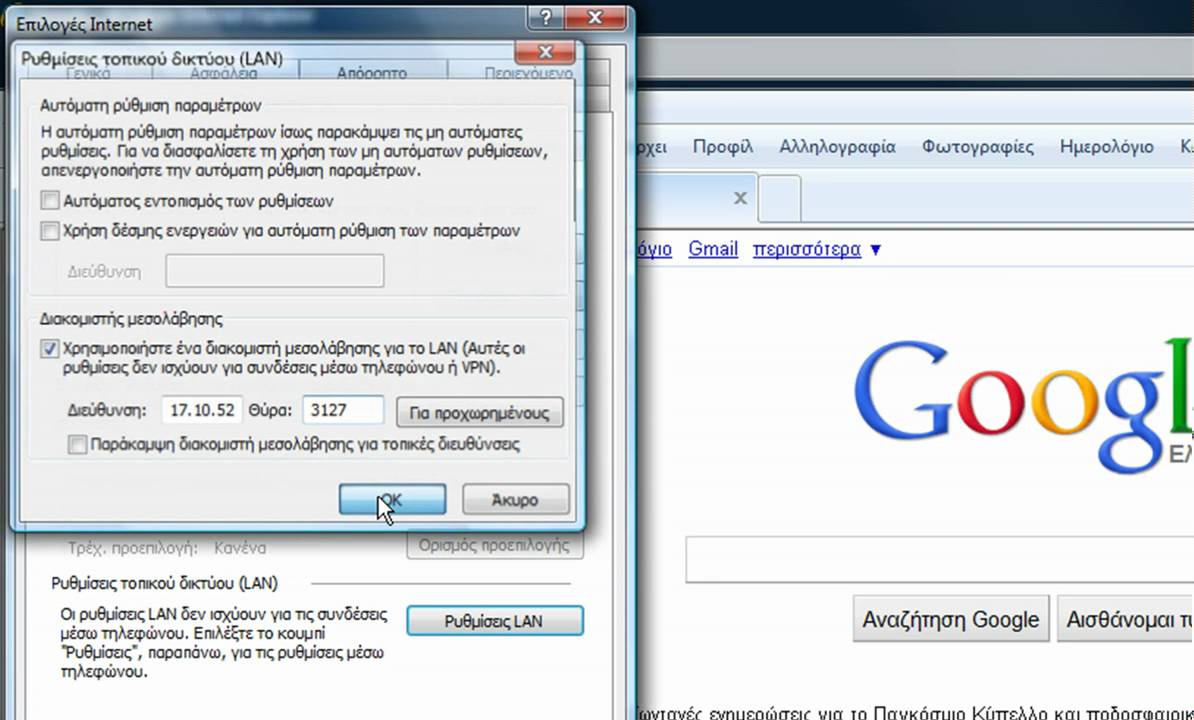Viewport: 1194px width, 720px height.
Task: Click the Google search text box
Action: point(940,559)
